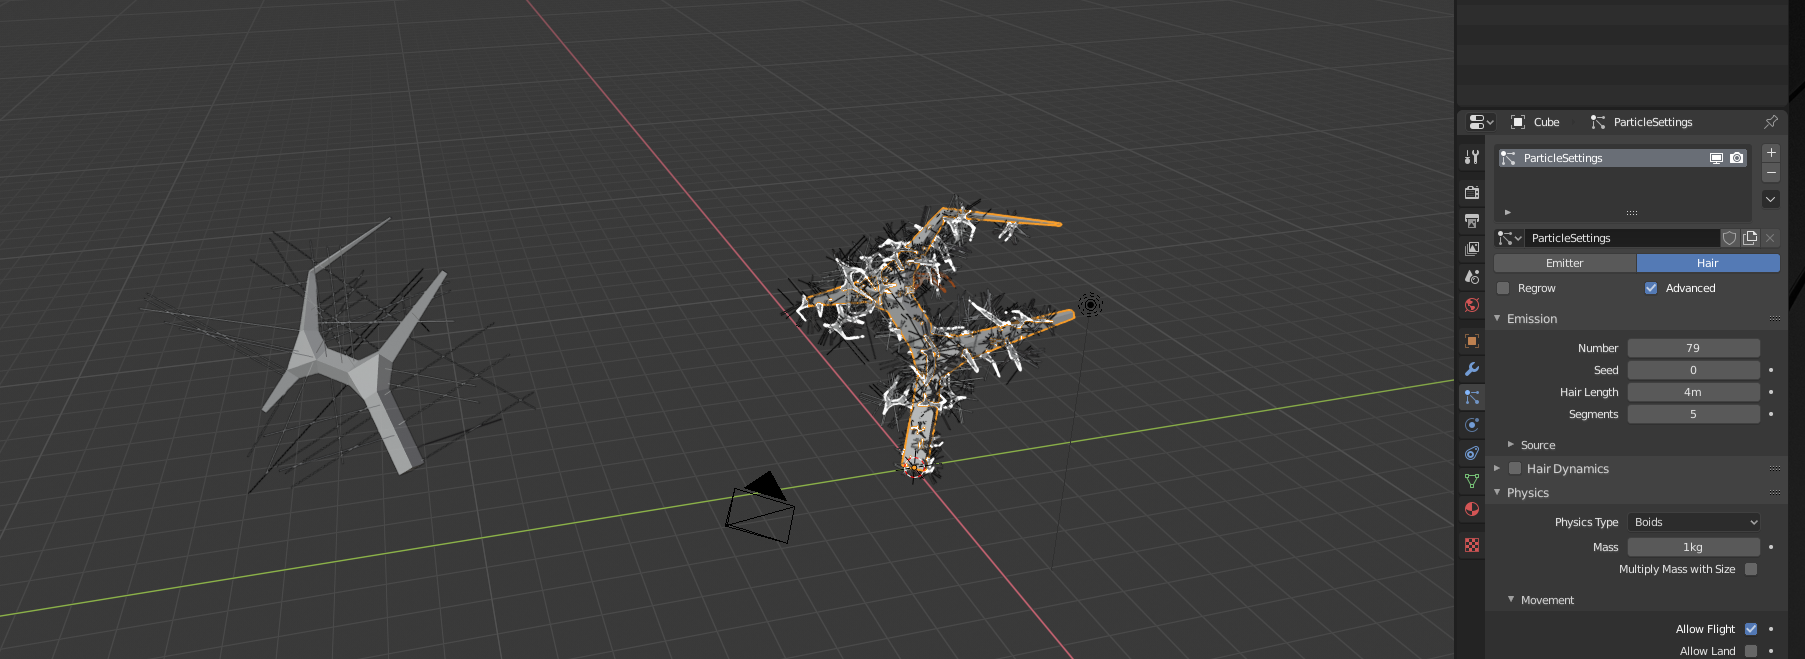Select ParticleSettings in the particle list
This screenshot has height=659, width=1805.
pyautogui.click(x=1622, y=158)
